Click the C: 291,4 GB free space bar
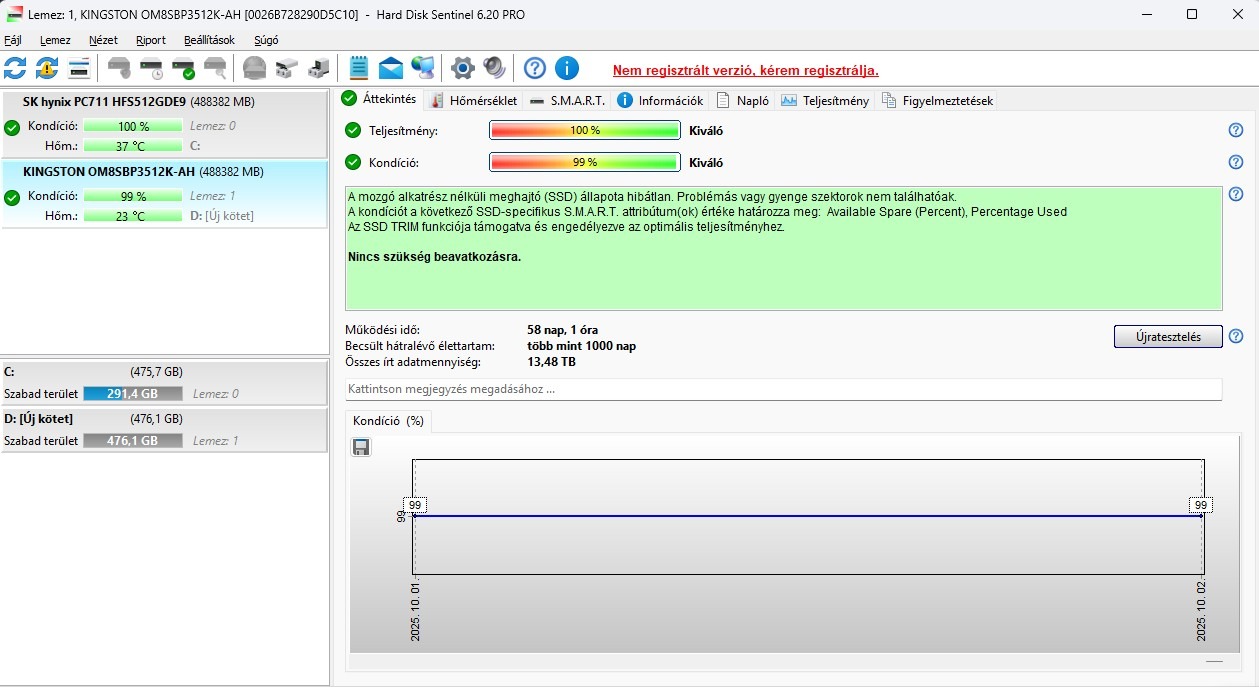1259x687 pixels. [x=133, y=394]
